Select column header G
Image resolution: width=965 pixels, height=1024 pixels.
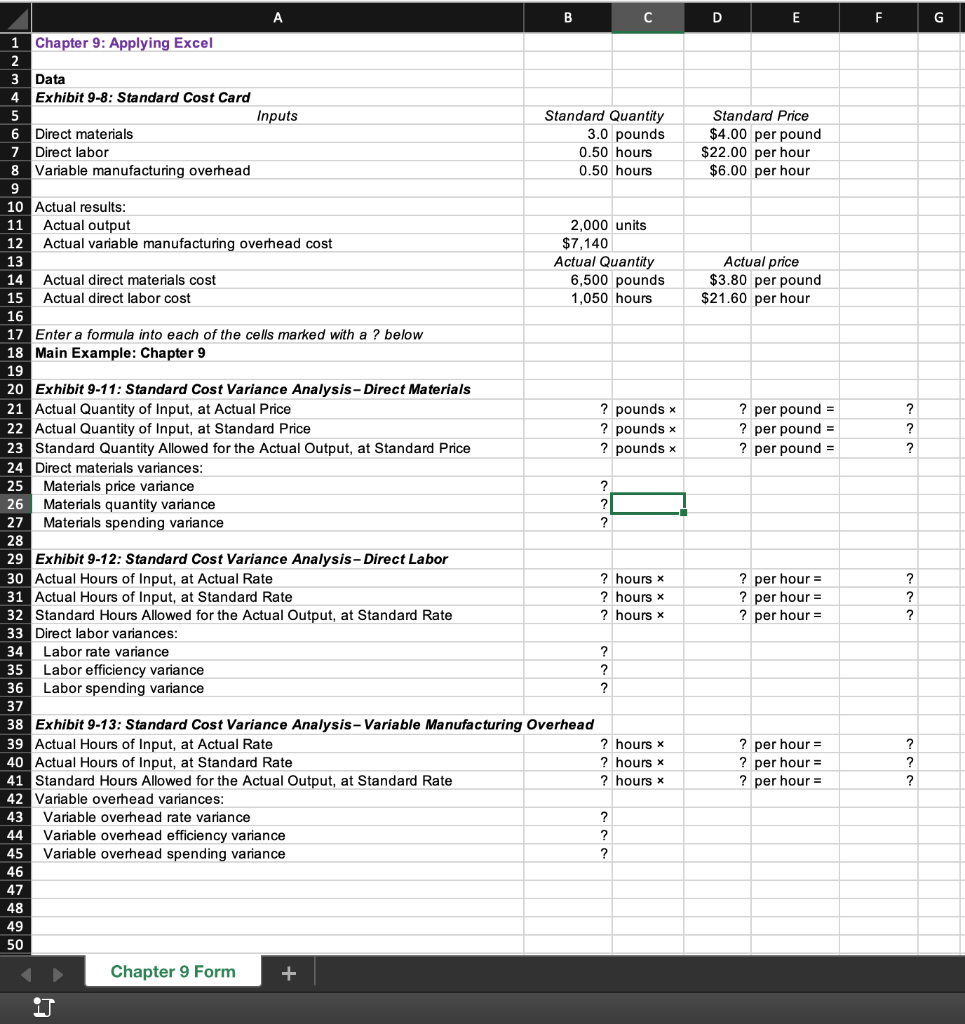tap(940, 17)
